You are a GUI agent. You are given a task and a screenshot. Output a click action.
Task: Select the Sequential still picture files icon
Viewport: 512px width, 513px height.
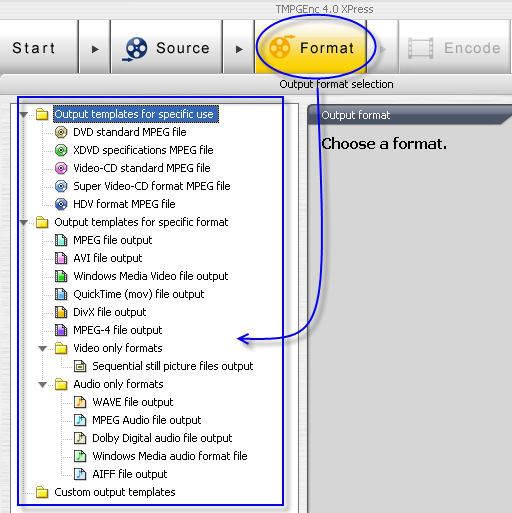80,366
